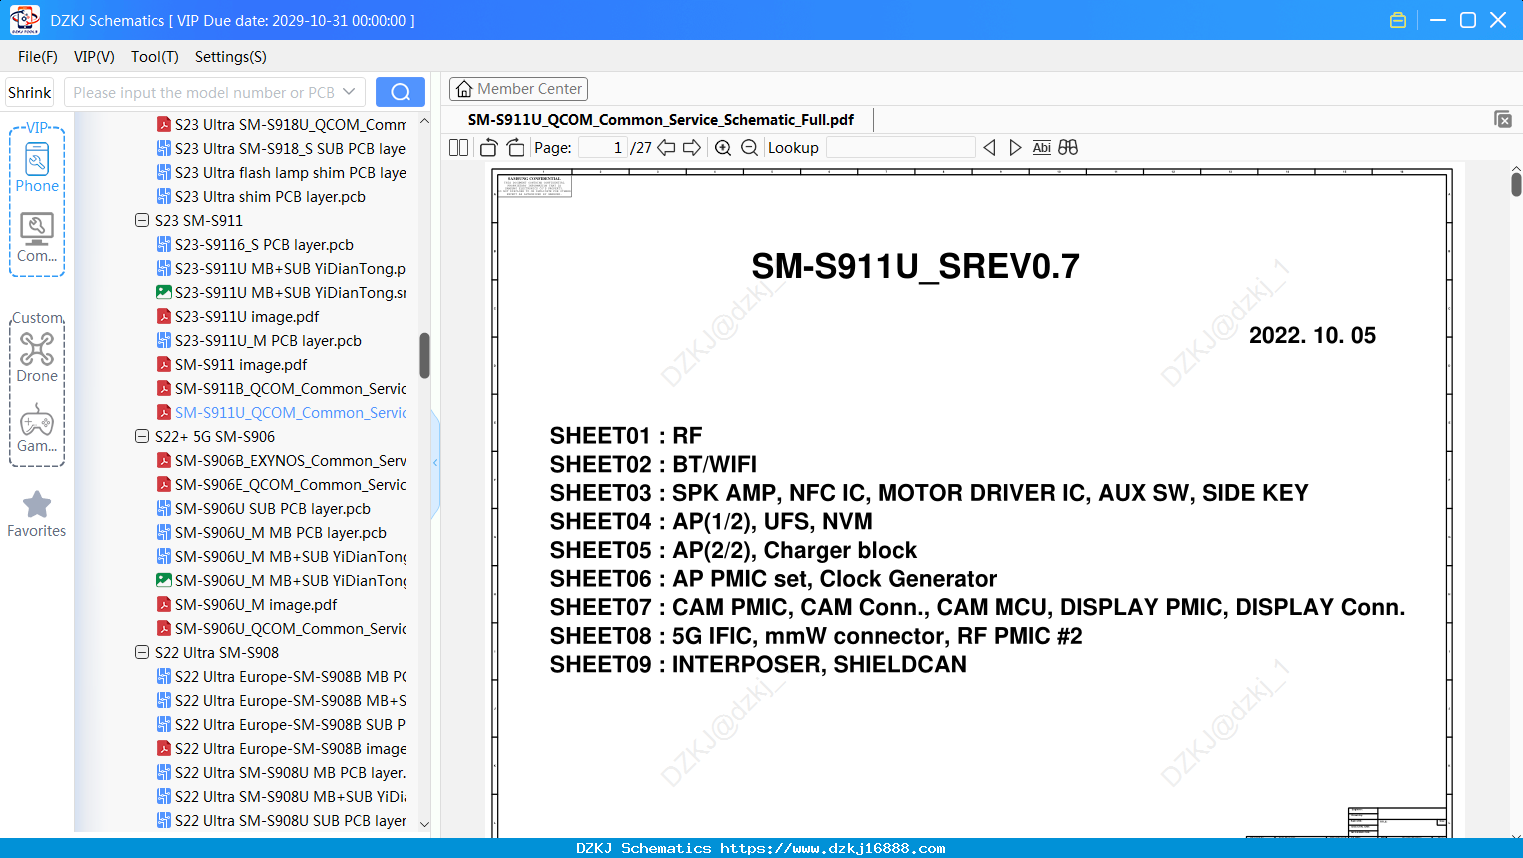Go to previous page arrow
Viewport: 1523px width, 858px height.
[666, 148]
